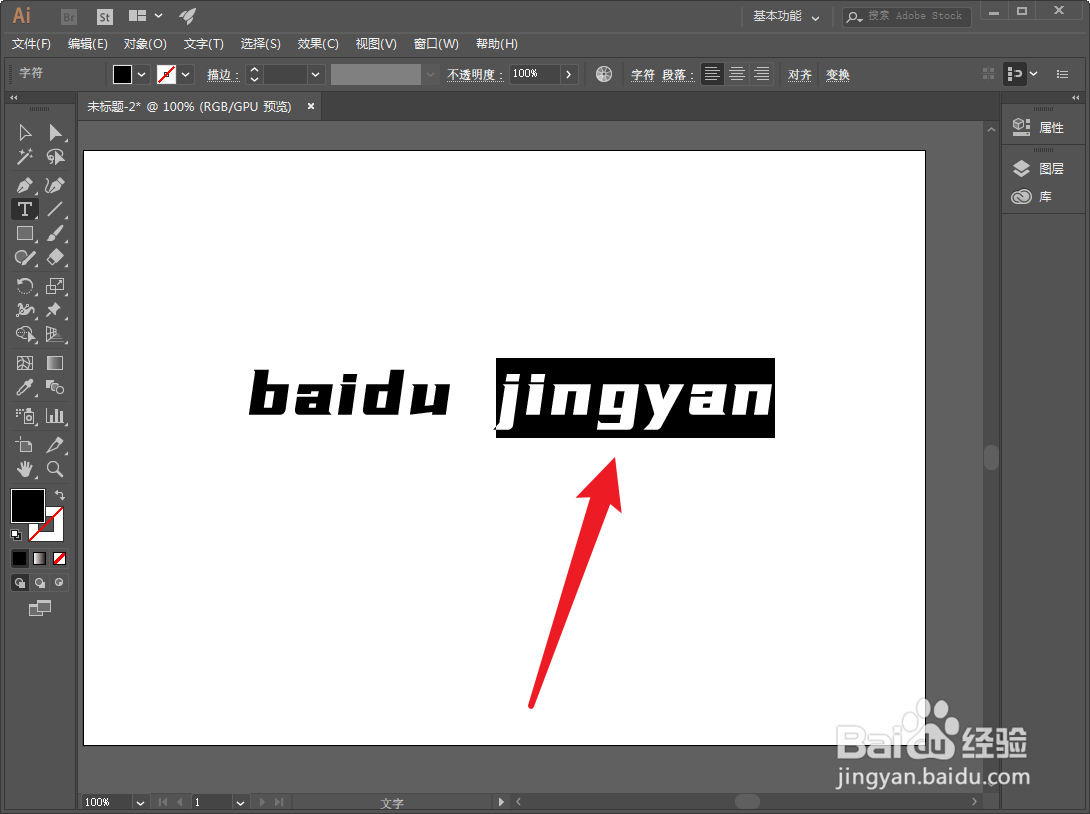Select the Mesh tool
The image size is (1090, 814).
tap(25, 363)
